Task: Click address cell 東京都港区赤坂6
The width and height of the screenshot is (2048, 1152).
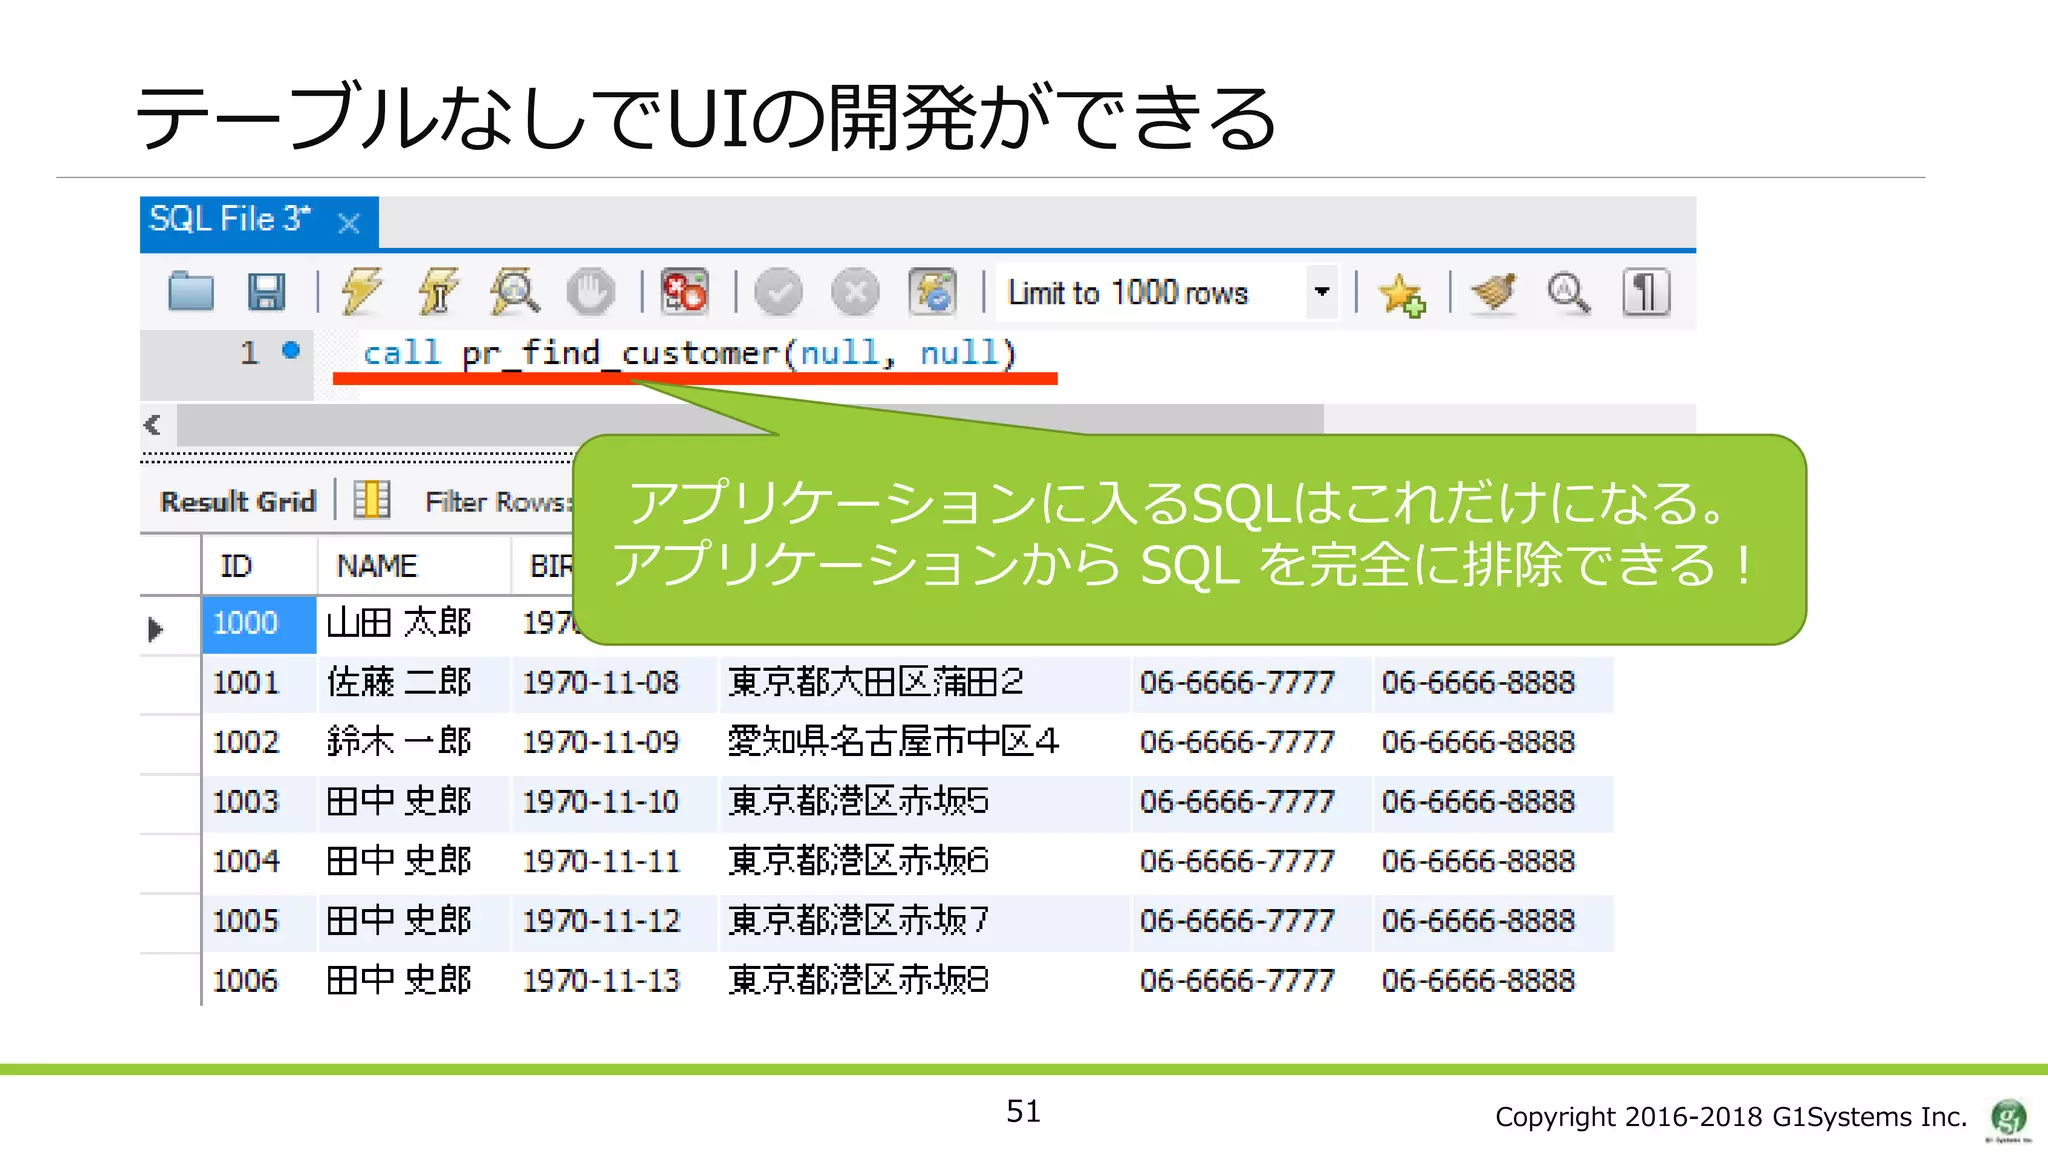Action: pyautogui.click(x=925, y=862)
